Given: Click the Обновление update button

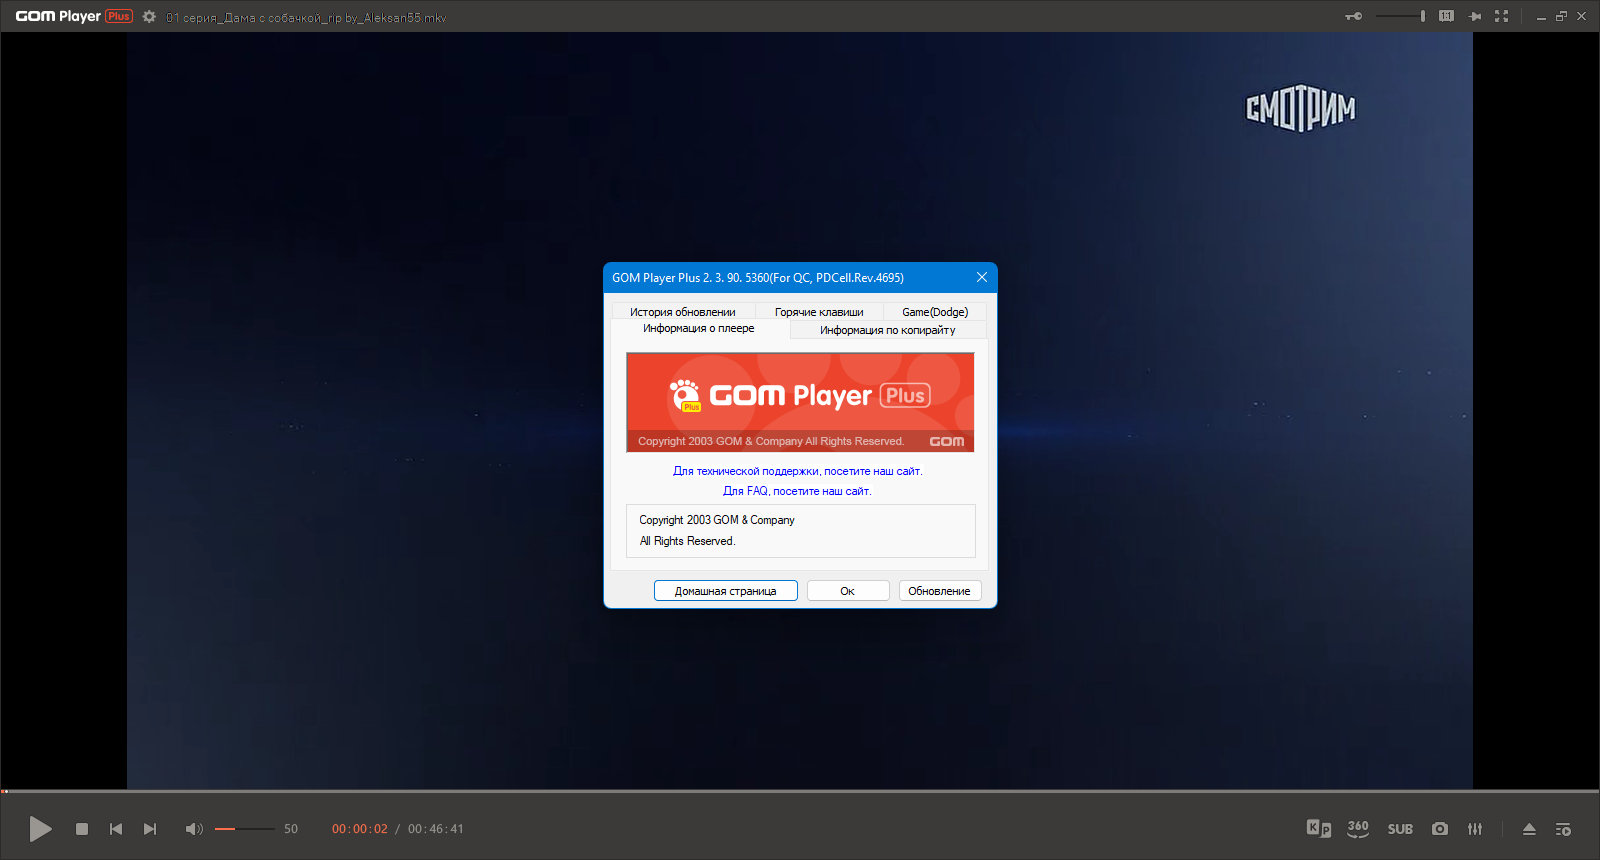Looking at the screenshot, I should coord(940,591).
